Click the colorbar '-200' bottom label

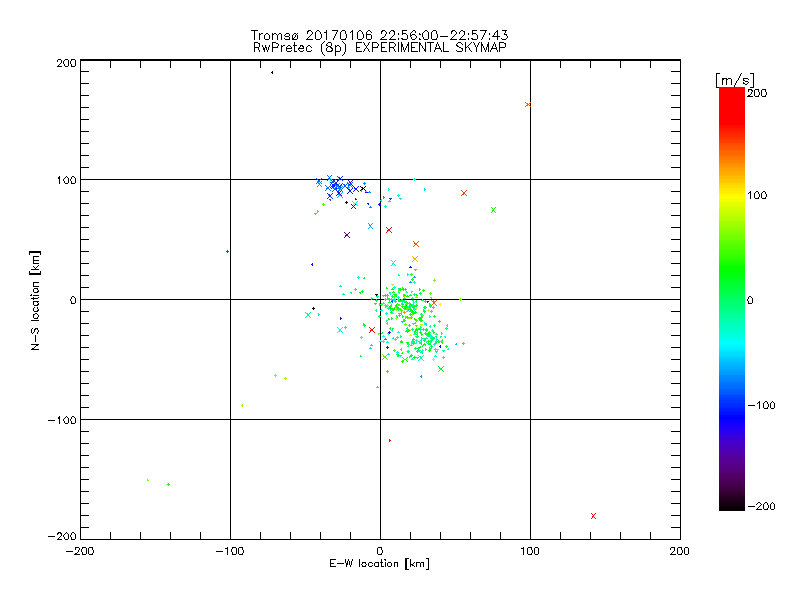tap(762, 506)
